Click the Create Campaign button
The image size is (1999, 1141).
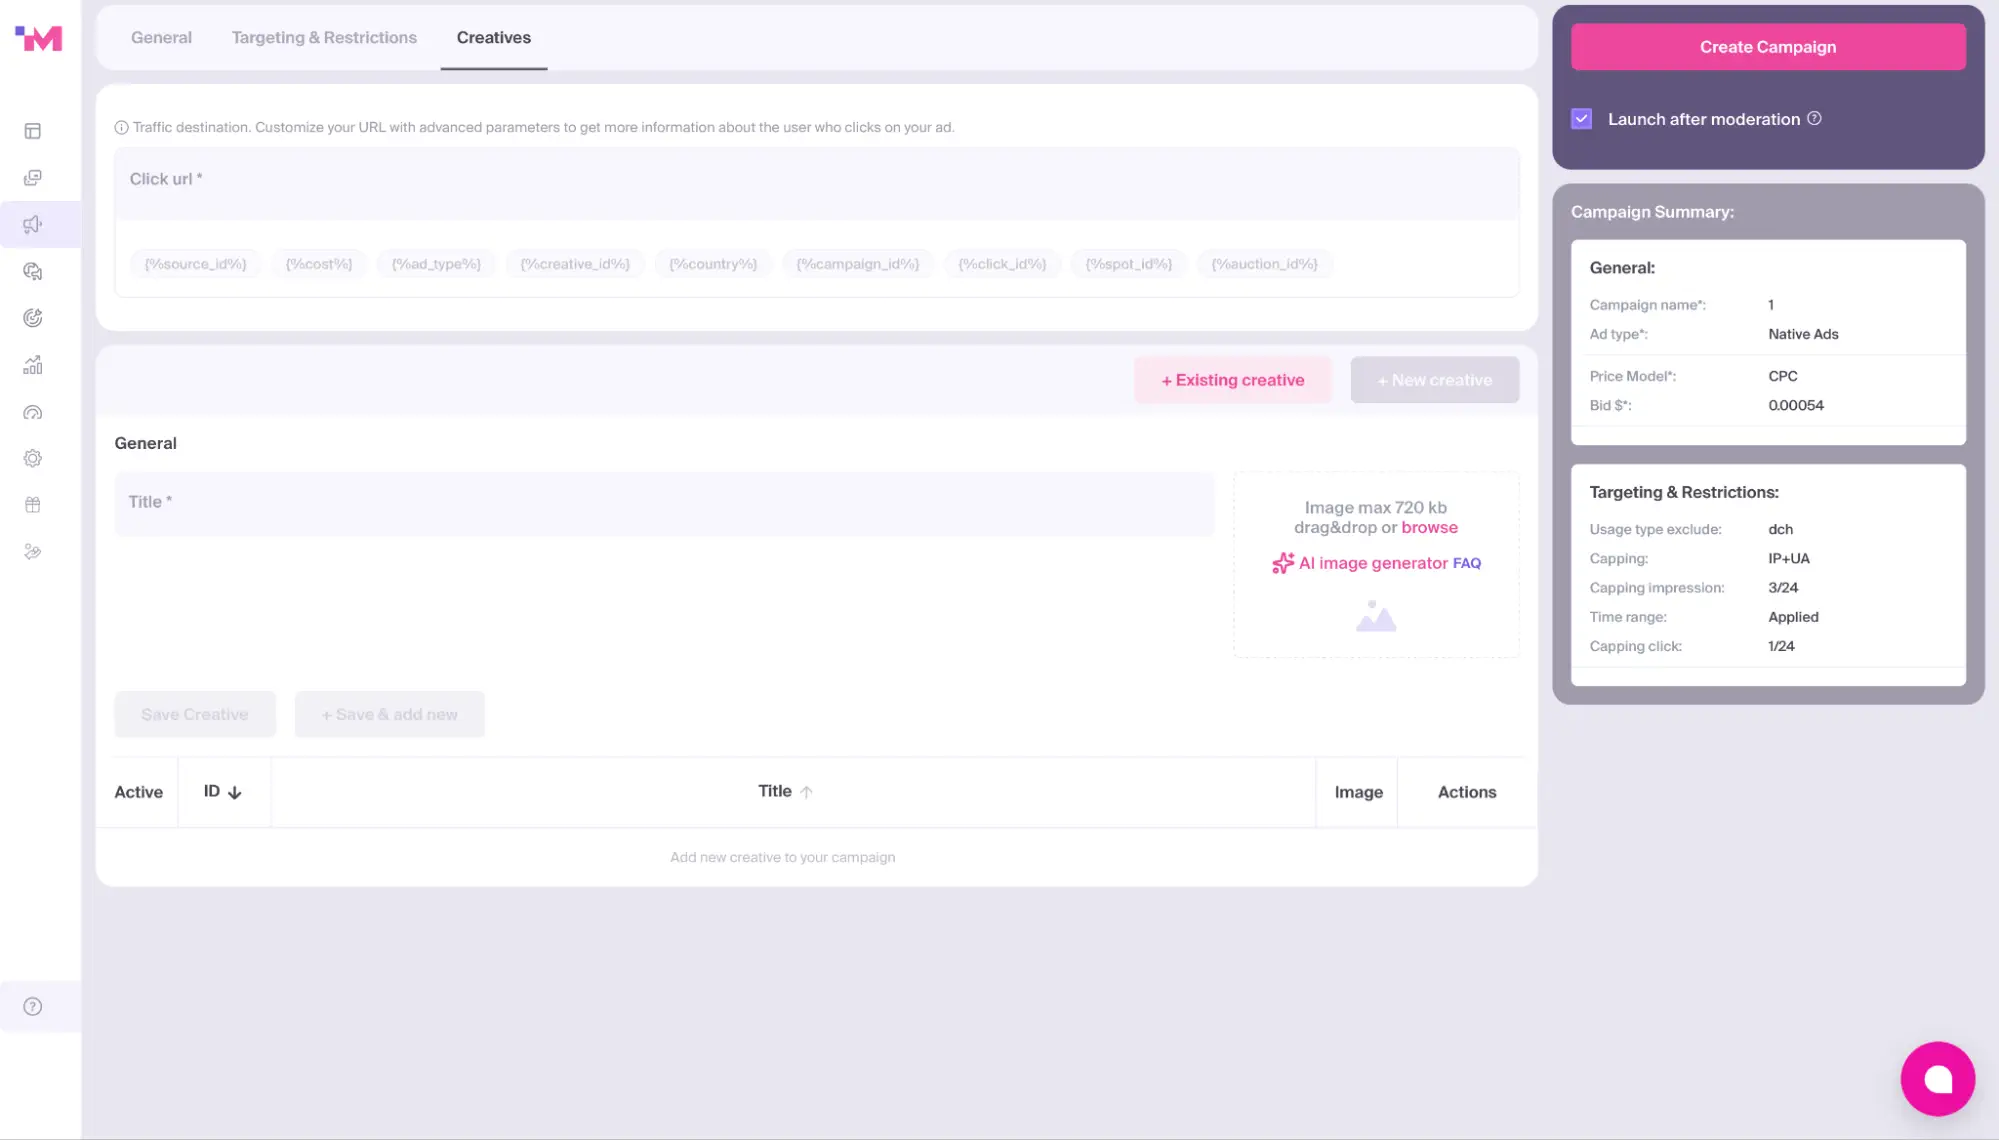click(1768, 47)
